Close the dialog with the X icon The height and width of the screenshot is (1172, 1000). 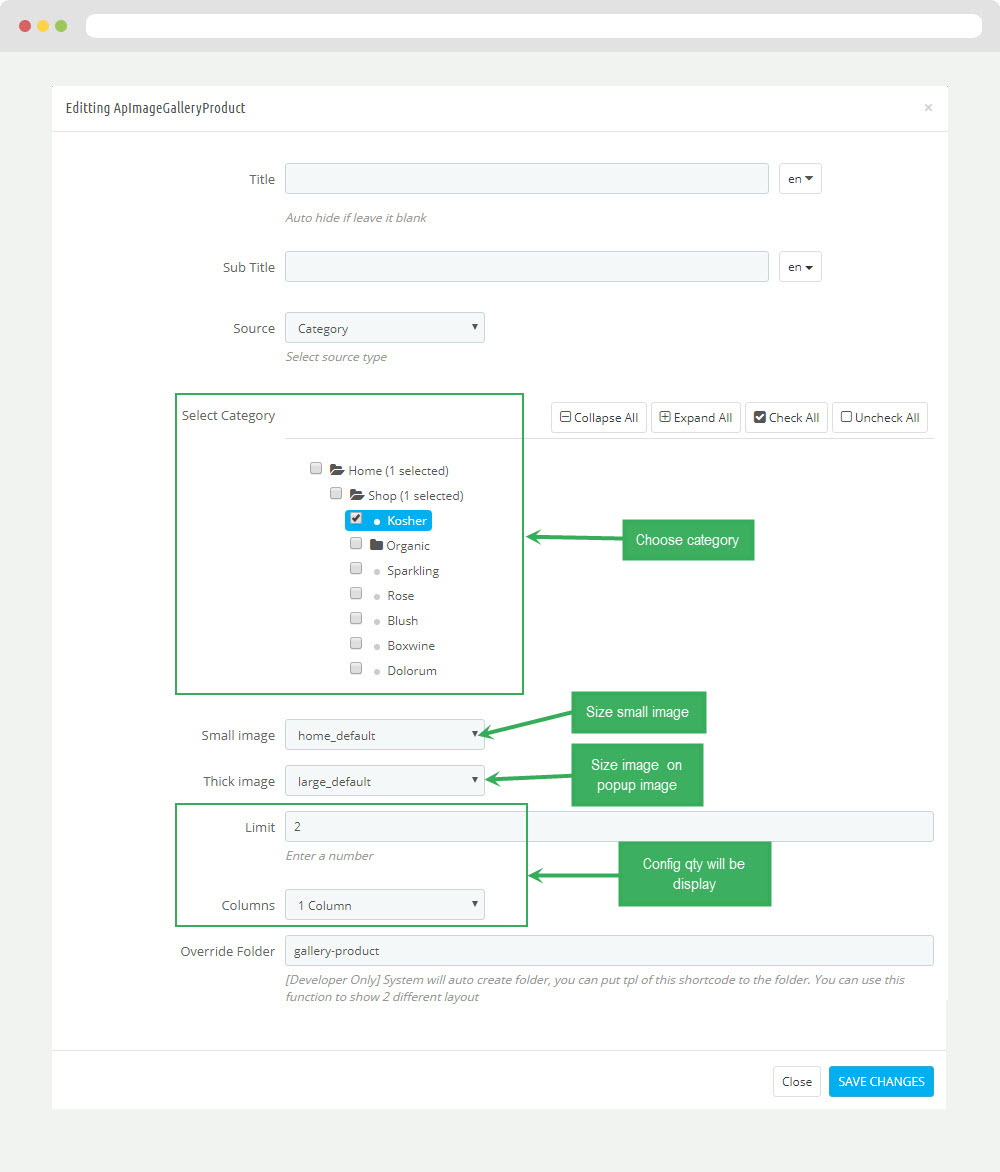928,108
